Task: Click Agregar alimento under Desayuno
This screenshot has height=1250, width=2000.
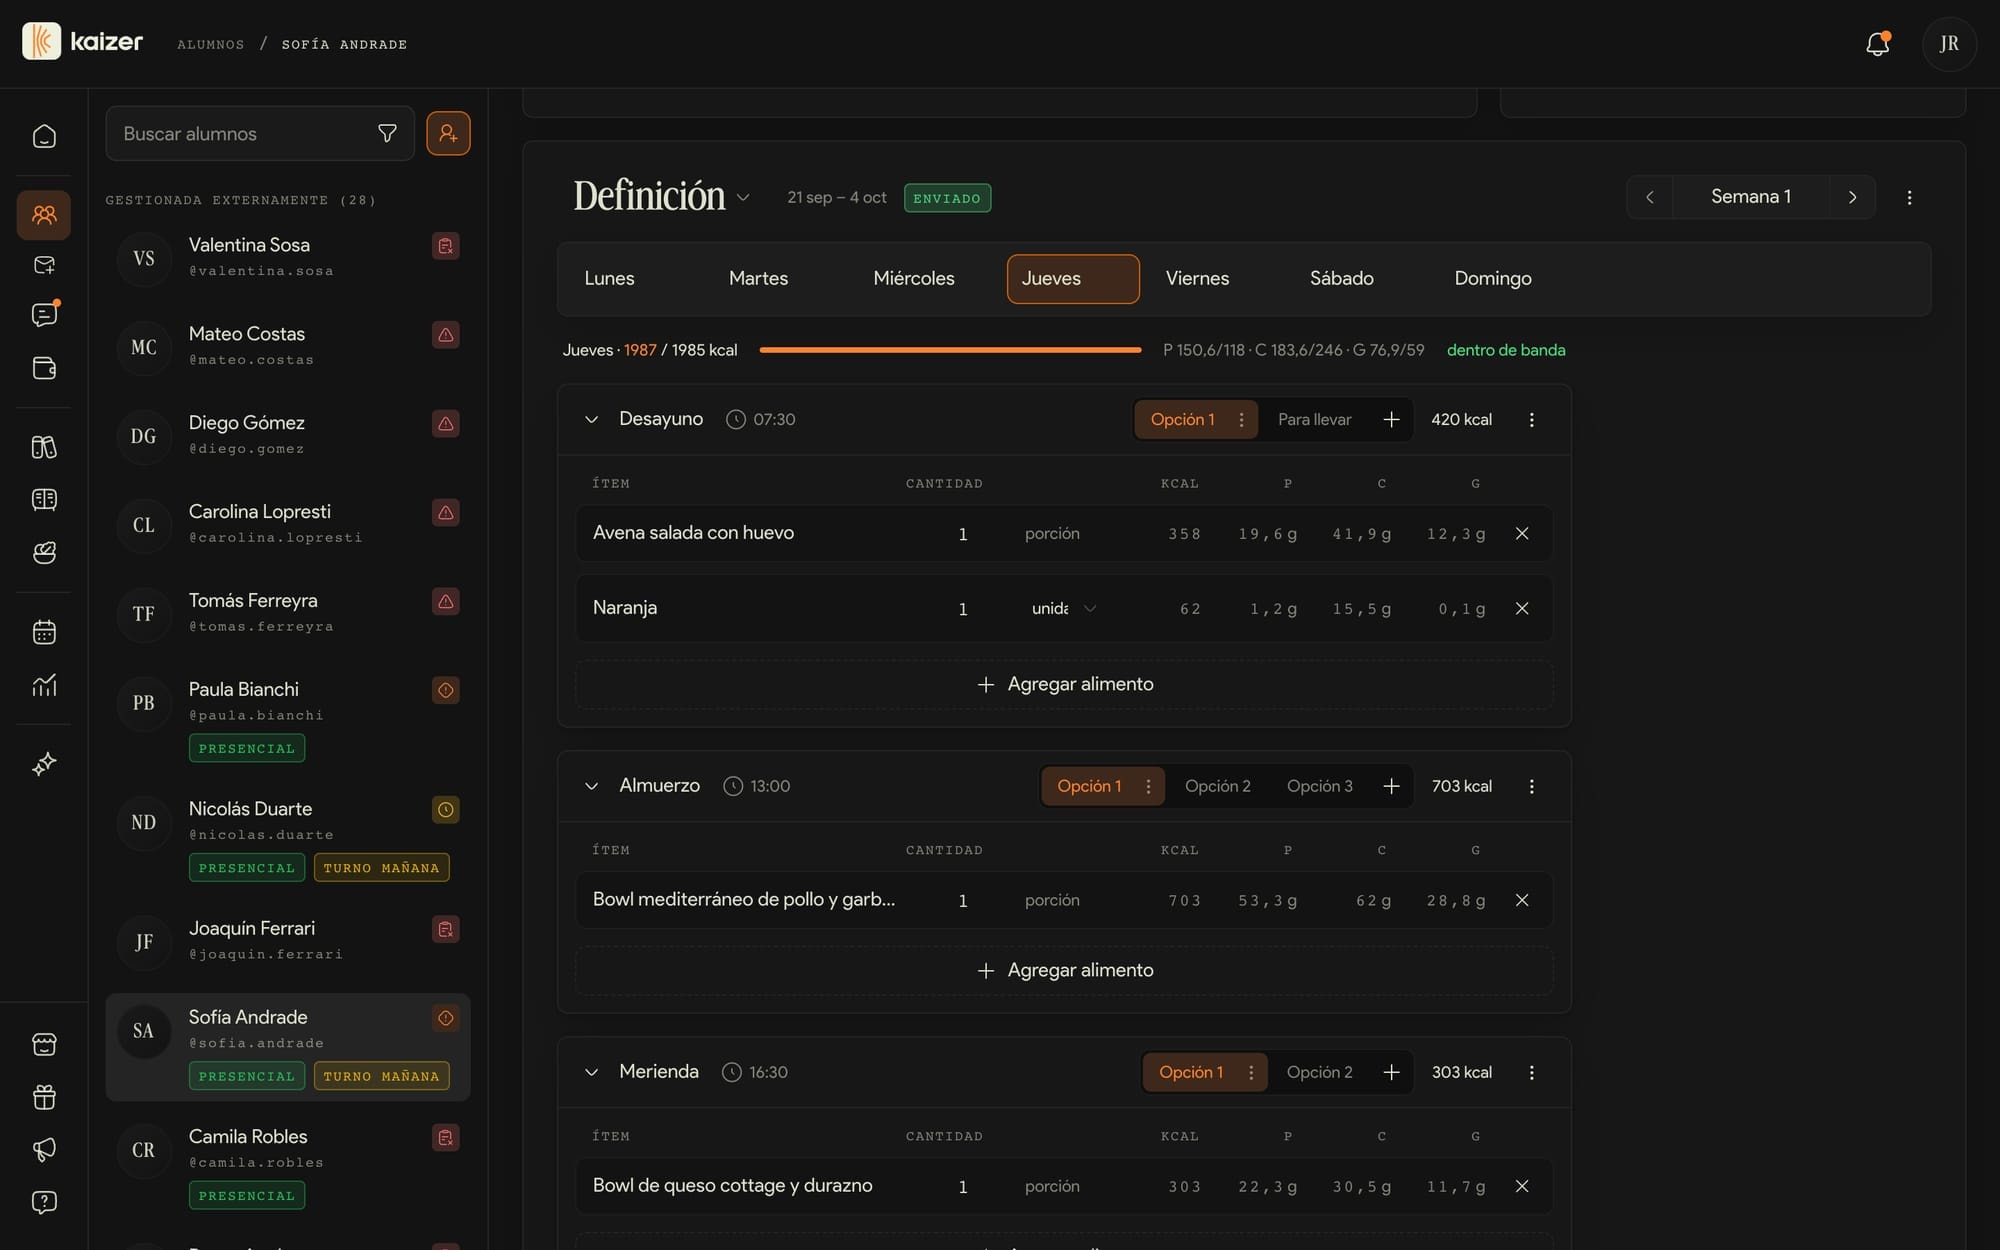Action: pyautogui.click(x=1064, y=684)
